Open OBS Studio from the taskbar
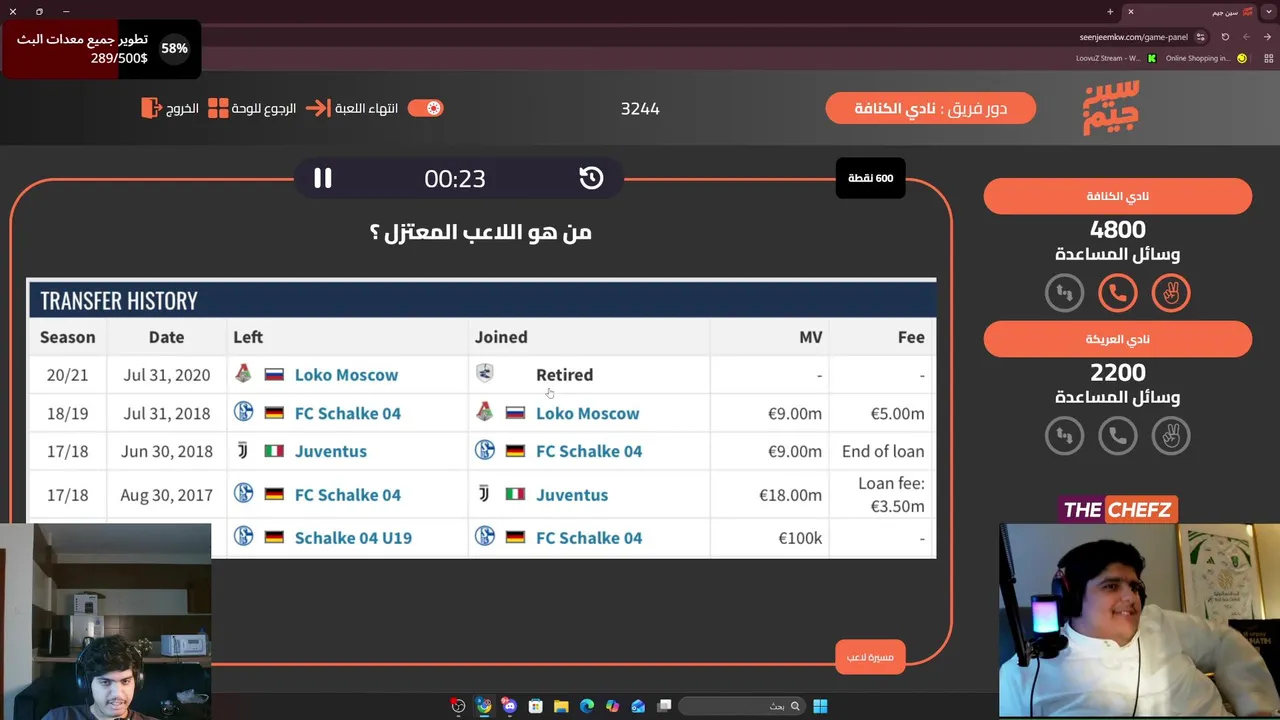The width and height of the screenshot is (1280, 720). point(458,706)
